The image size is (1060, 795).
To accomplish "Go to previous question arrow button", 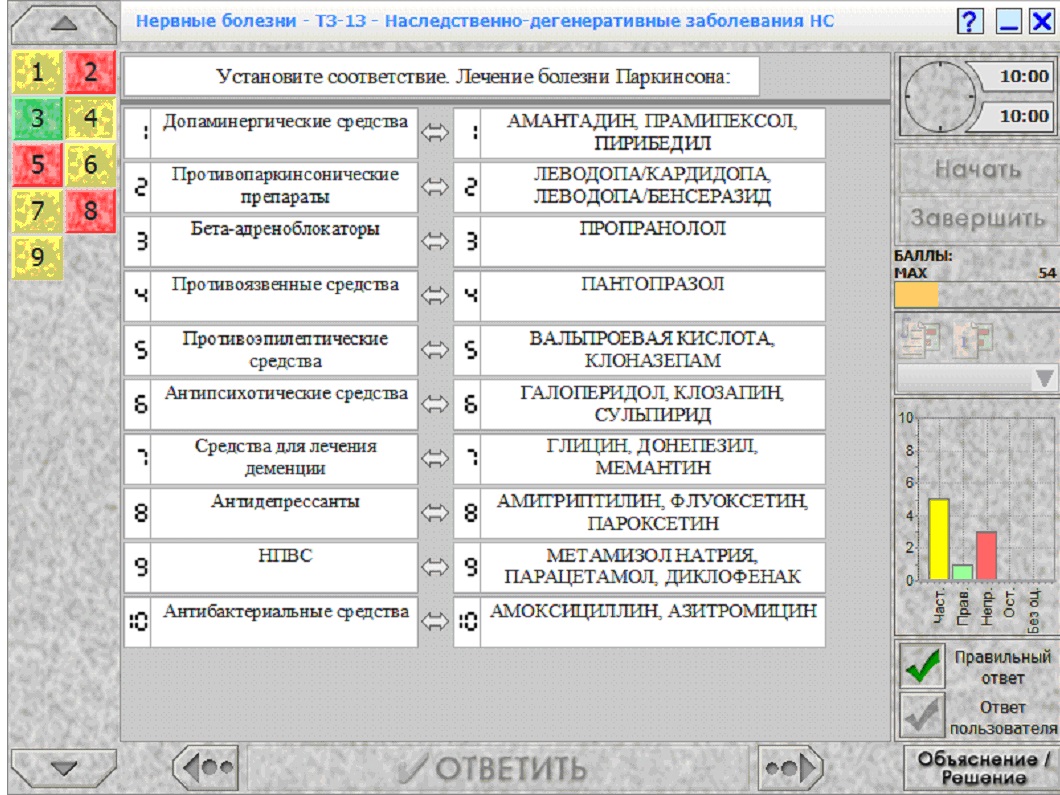I will coord(207,767).
